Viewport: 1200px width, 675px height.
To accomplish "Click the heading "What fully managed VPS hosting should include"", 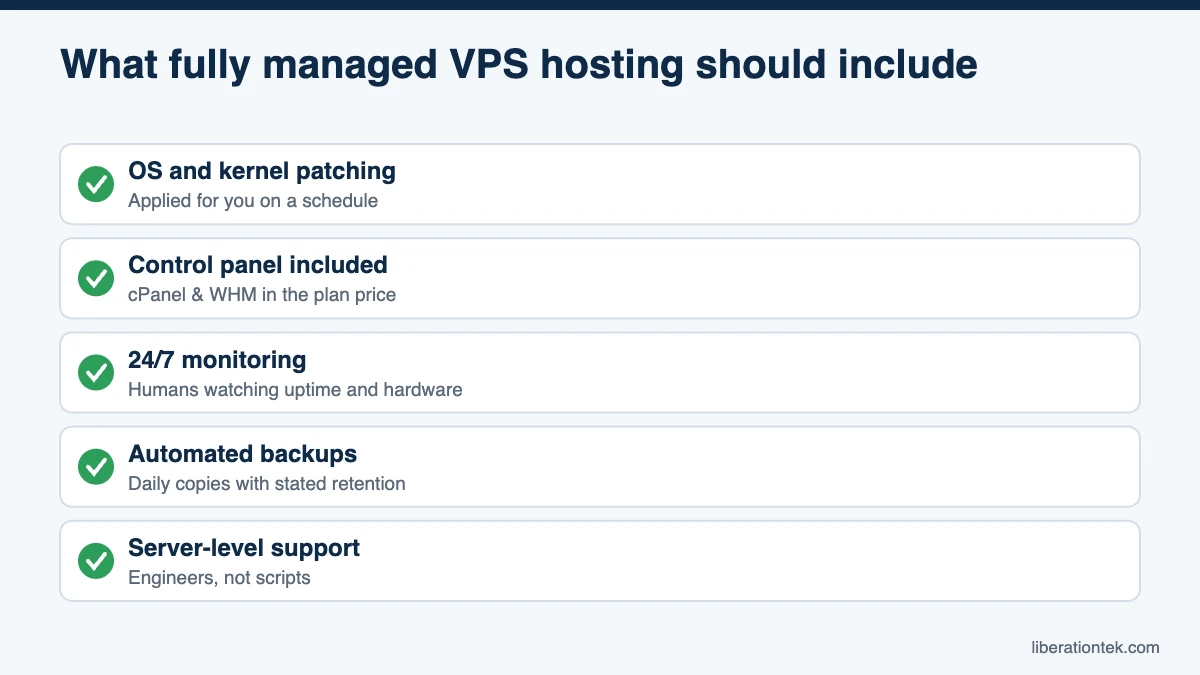I will point(519,65).
